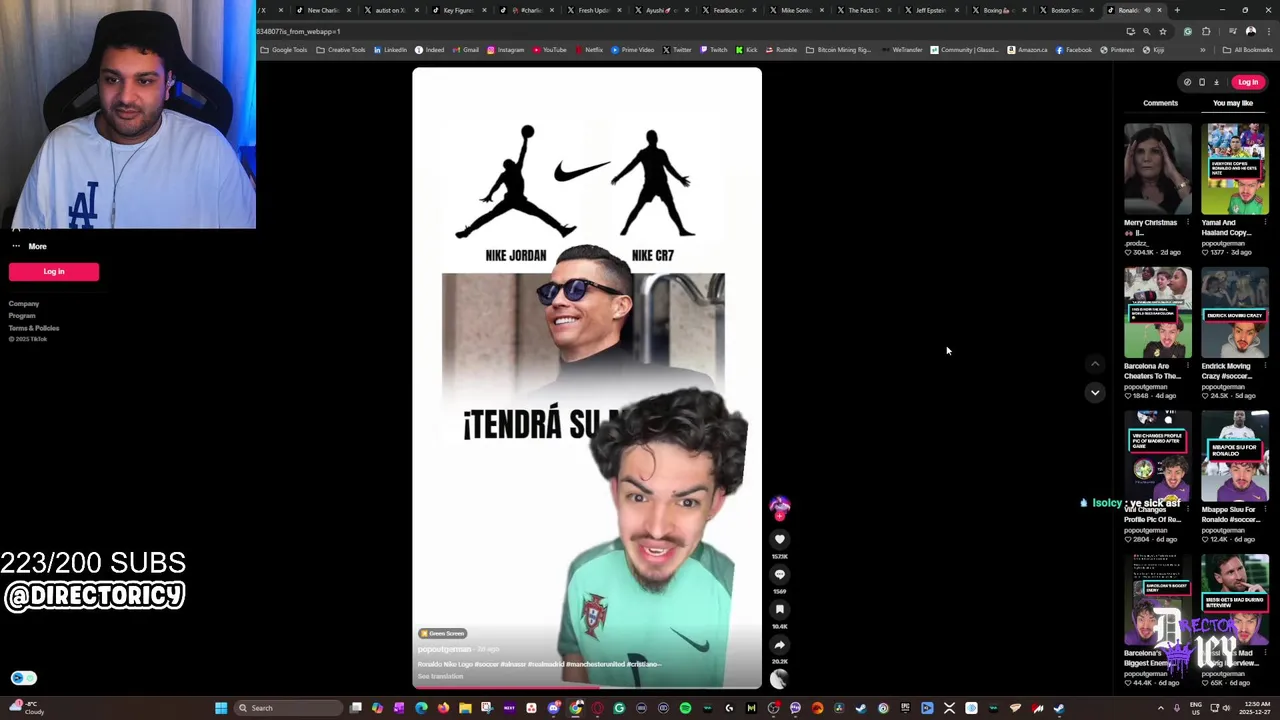Save the video with the bookmark icon

click(x=780, y=609)
